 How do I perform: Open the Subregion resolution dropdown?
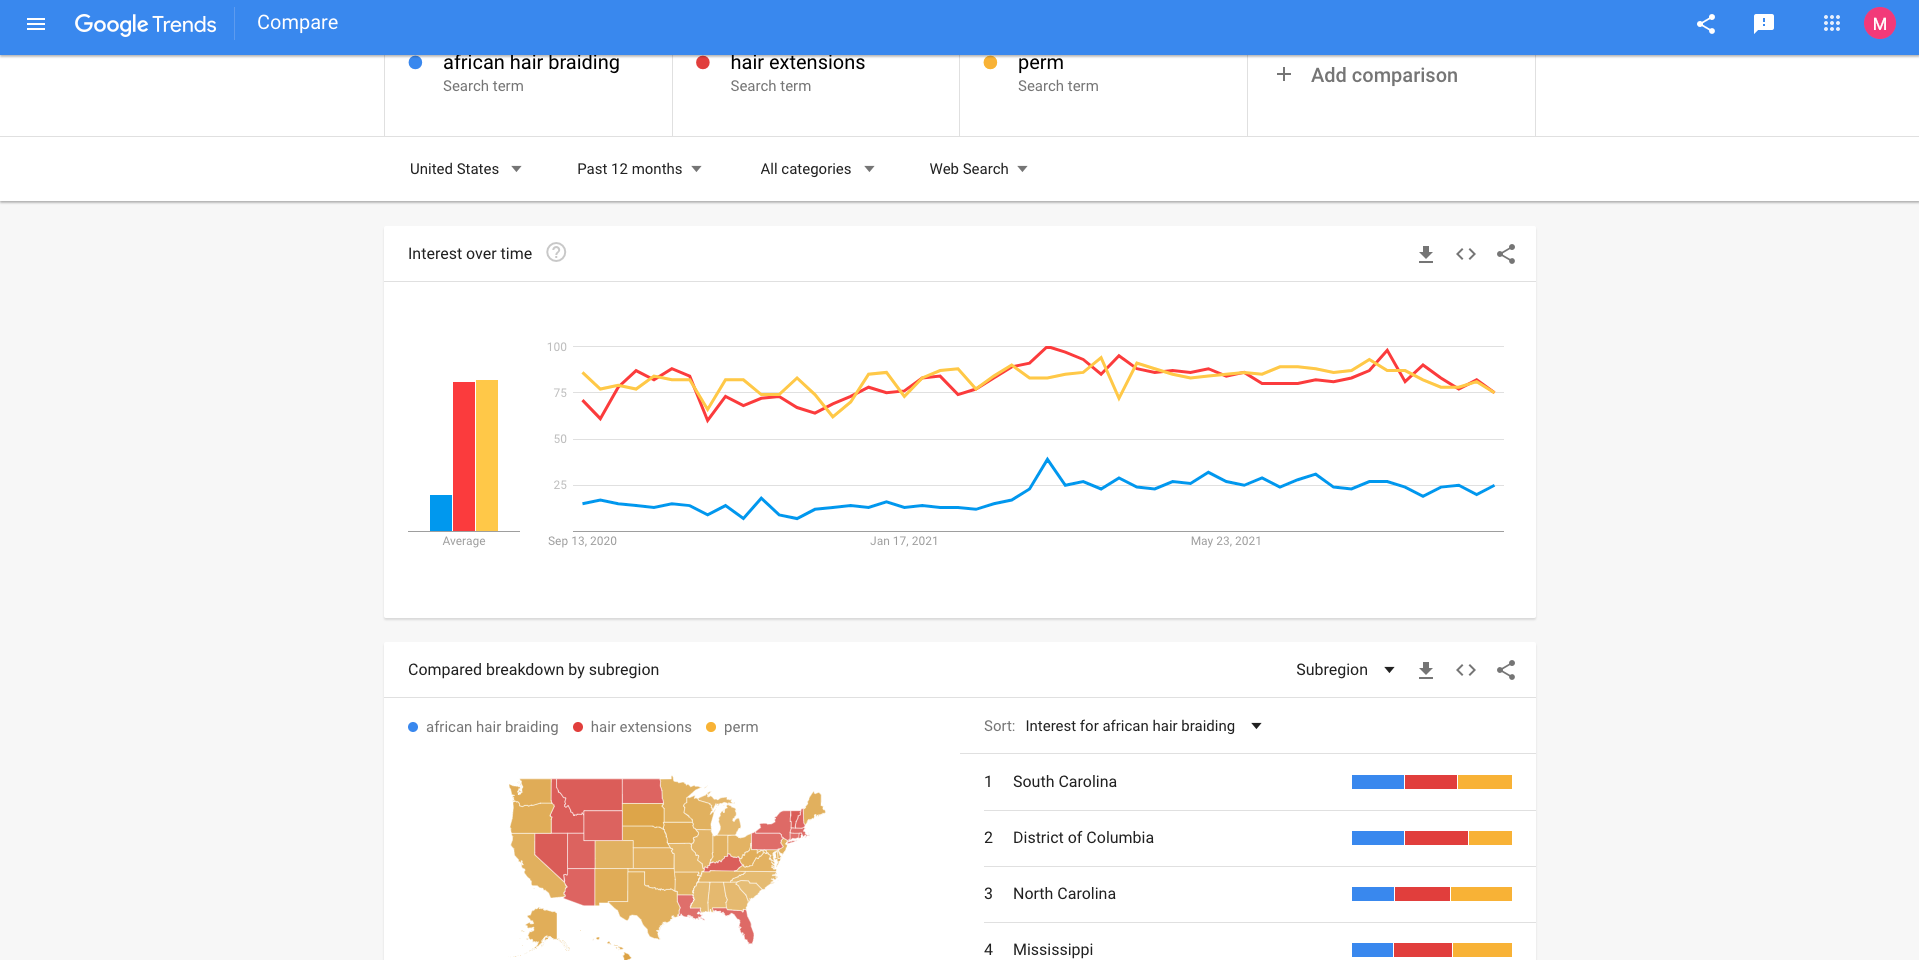(1344, 670)
